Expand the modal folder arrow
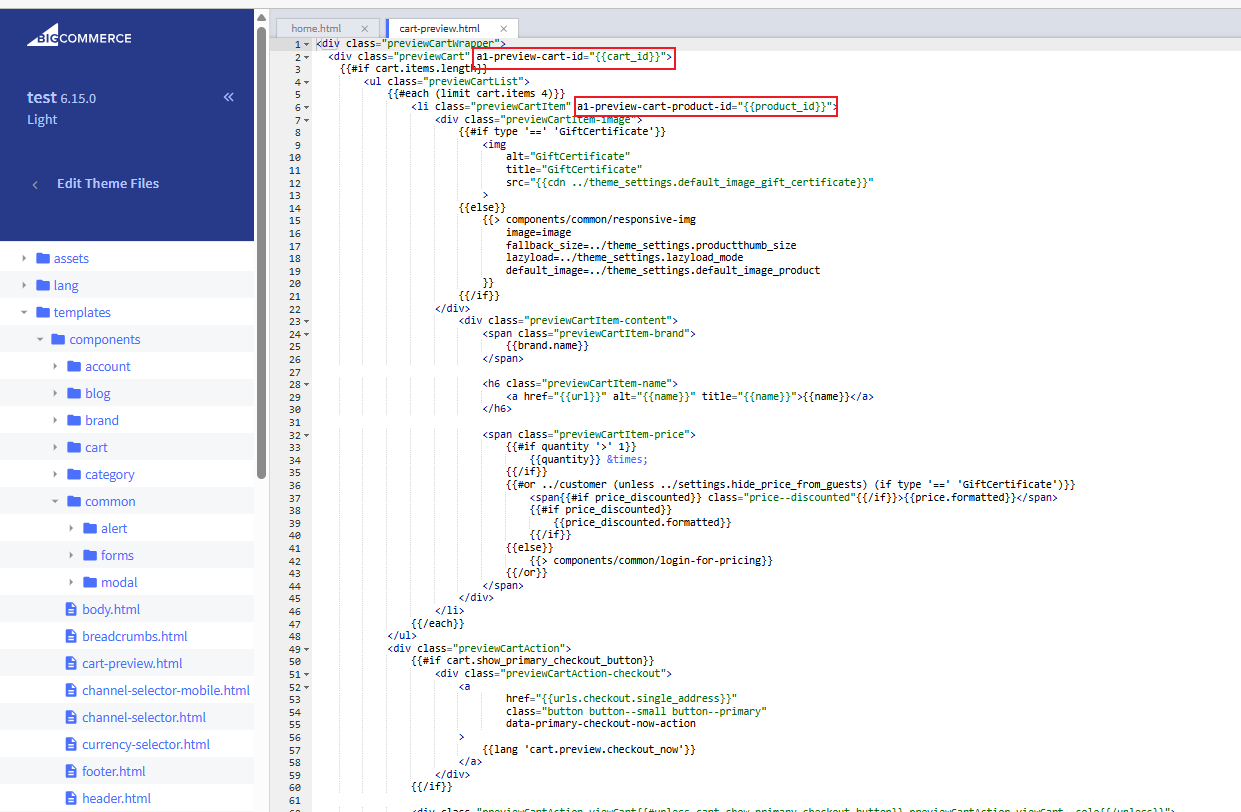This screenshot has width=1241, height=812. 72,582
